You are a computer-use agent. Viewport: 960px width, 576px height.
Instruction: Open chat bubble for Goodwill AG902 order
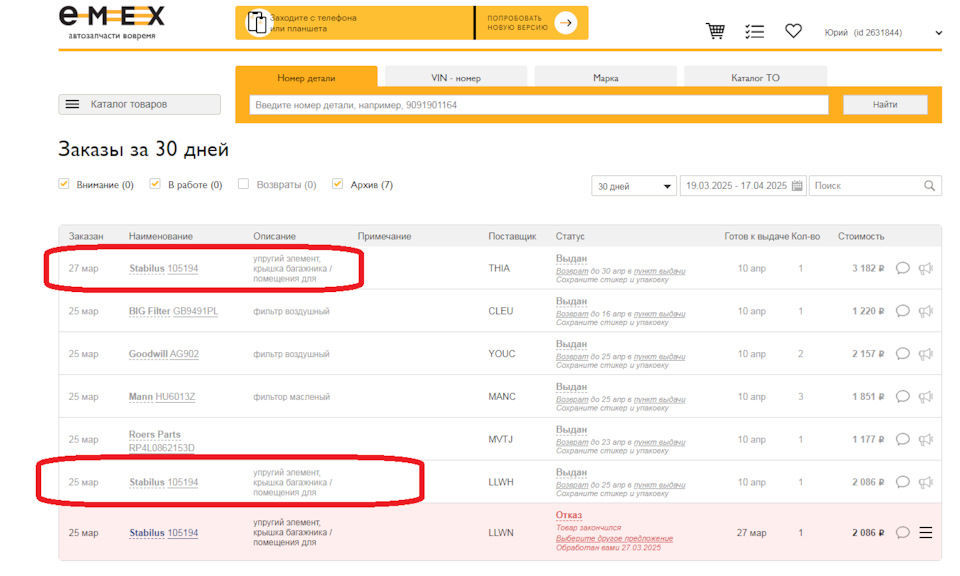[x=902, y=354]
